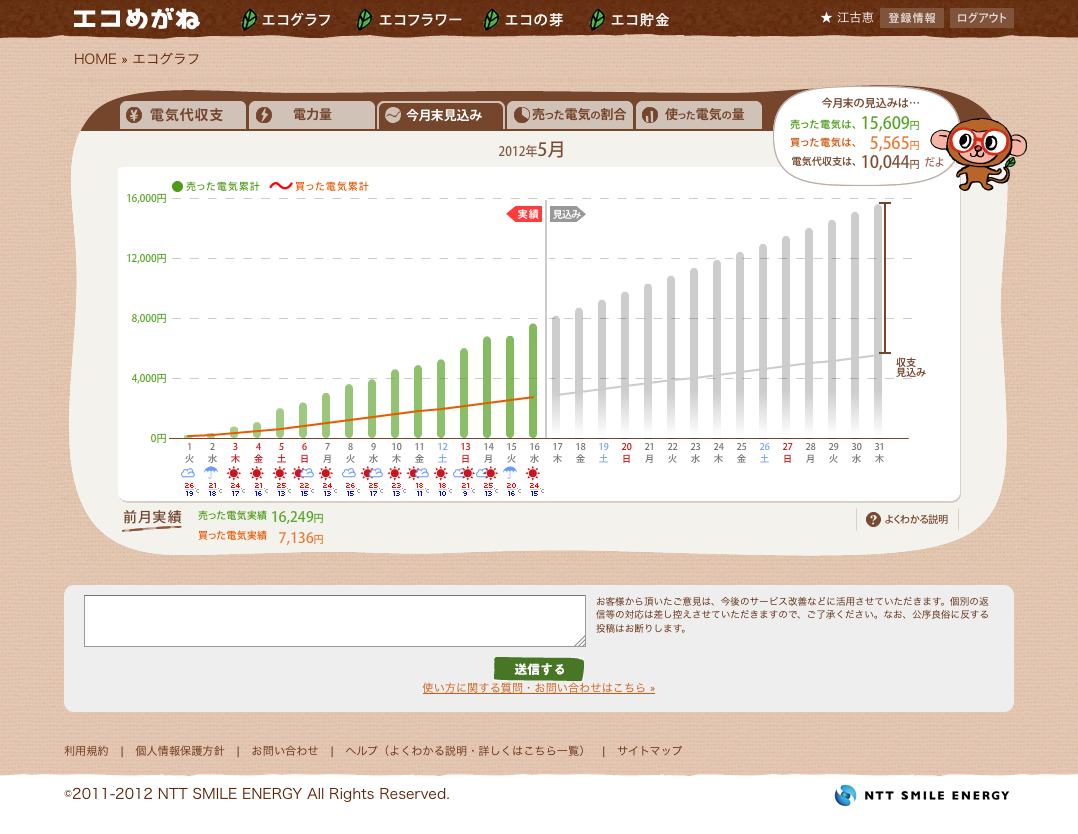Switch to the 今月末見込み tab
The width and height of the screenshot is (1078, 834).
point(441,116)
